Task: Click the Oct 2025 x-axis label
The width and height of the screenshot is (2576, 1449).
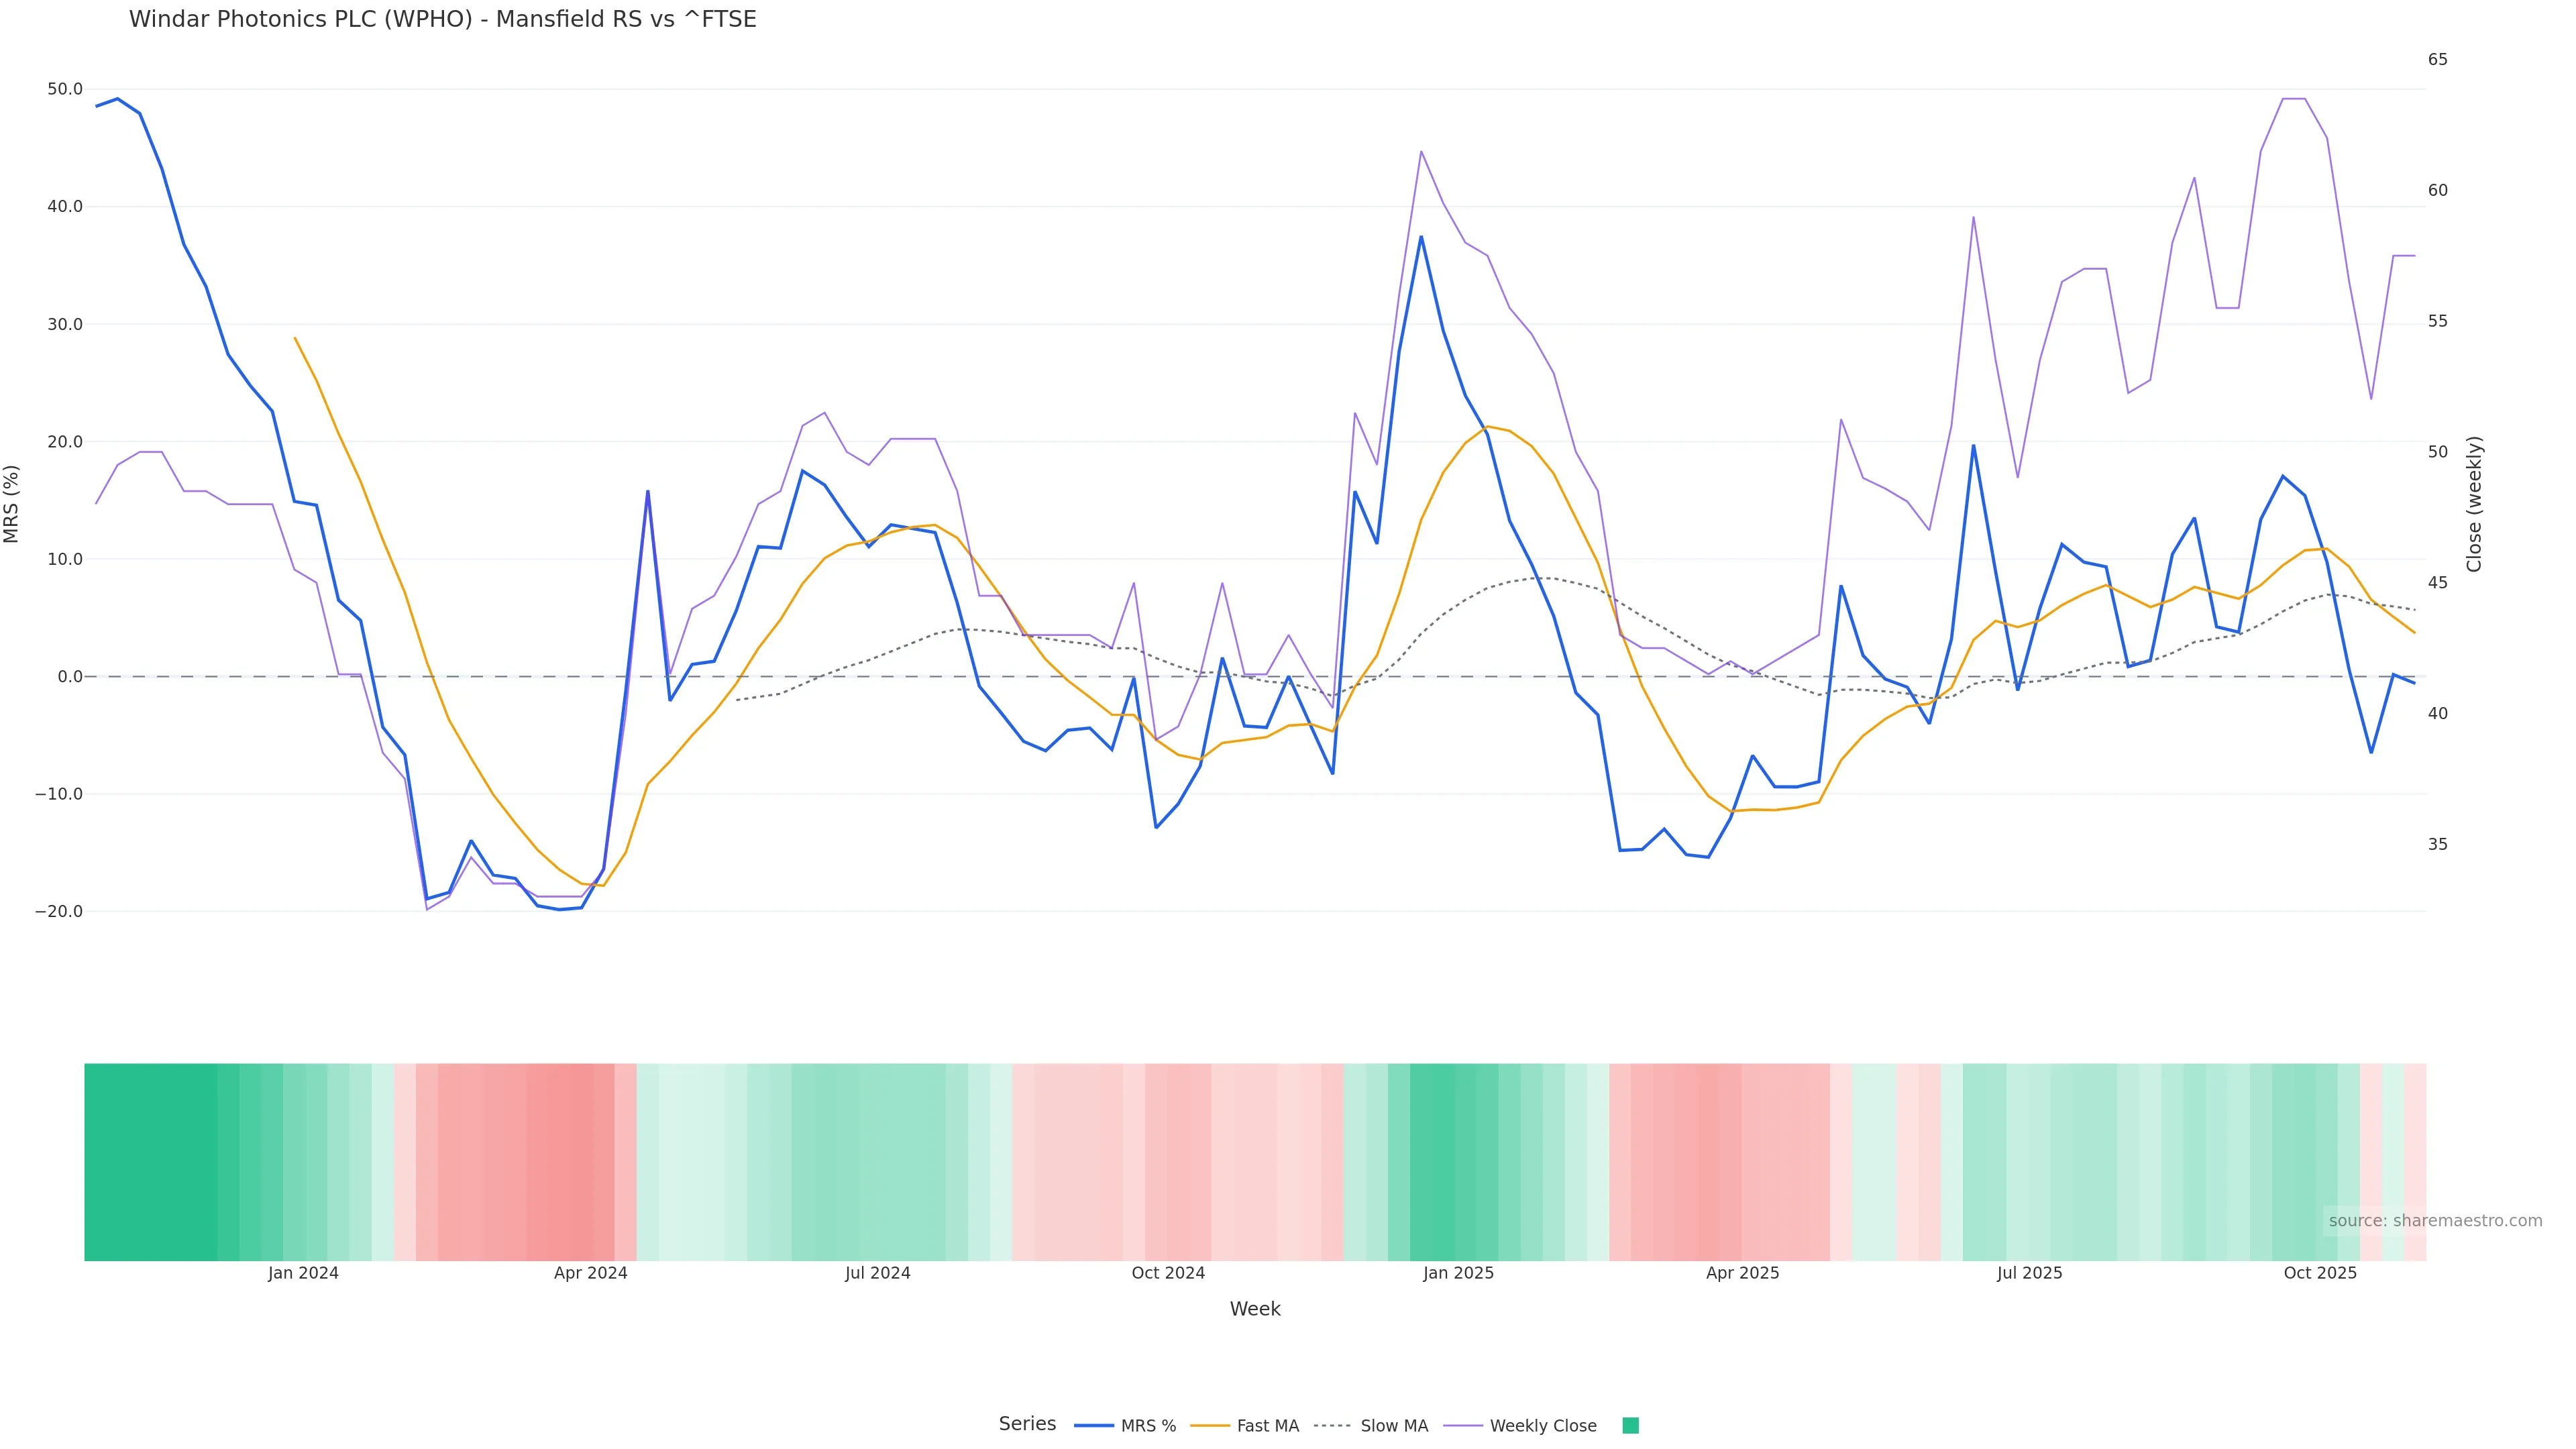Action: coord(2320,1273)
